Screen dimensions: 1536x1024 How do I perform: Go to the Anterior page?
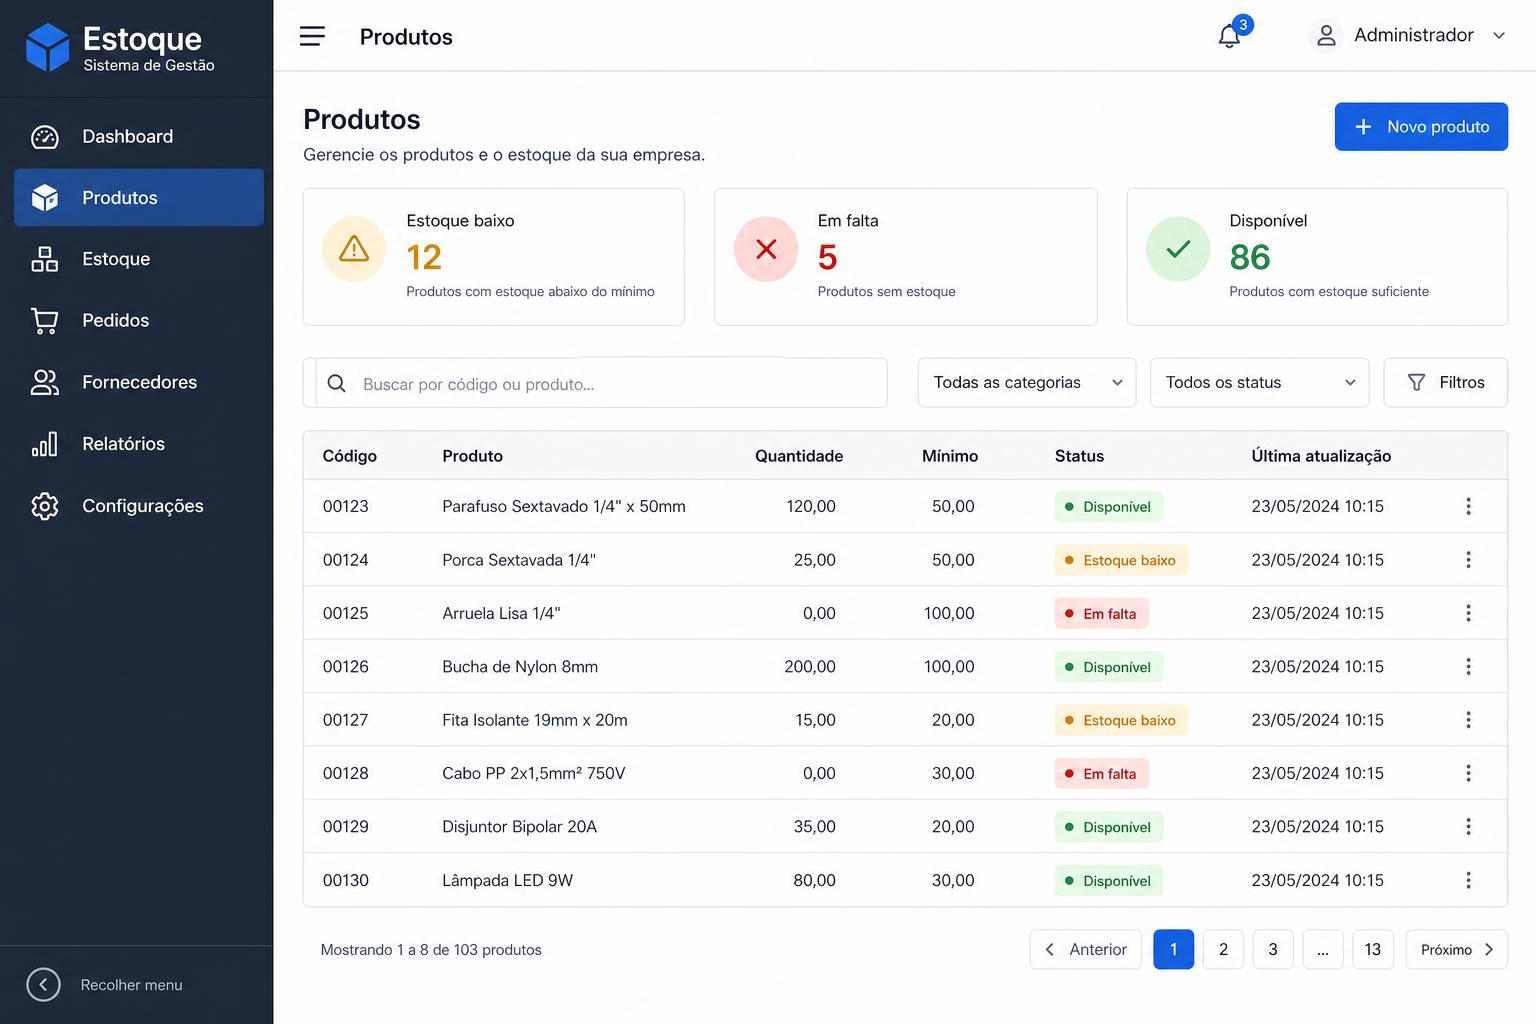tap(1086, 950)
